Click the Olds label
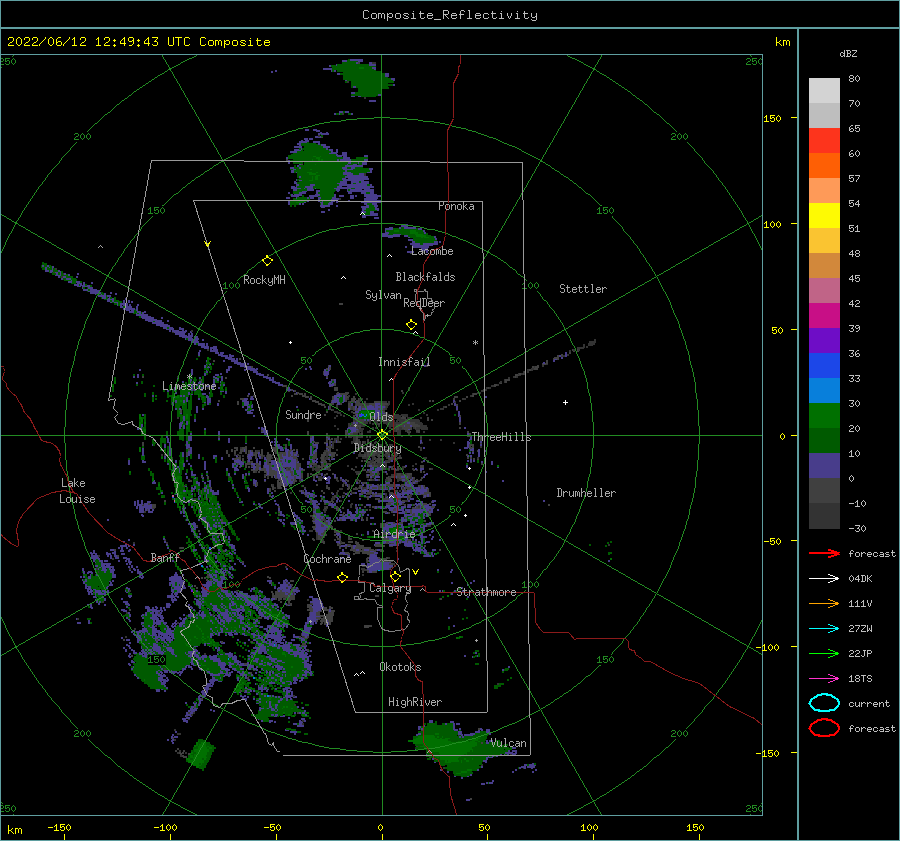 [x=381, y=417]
